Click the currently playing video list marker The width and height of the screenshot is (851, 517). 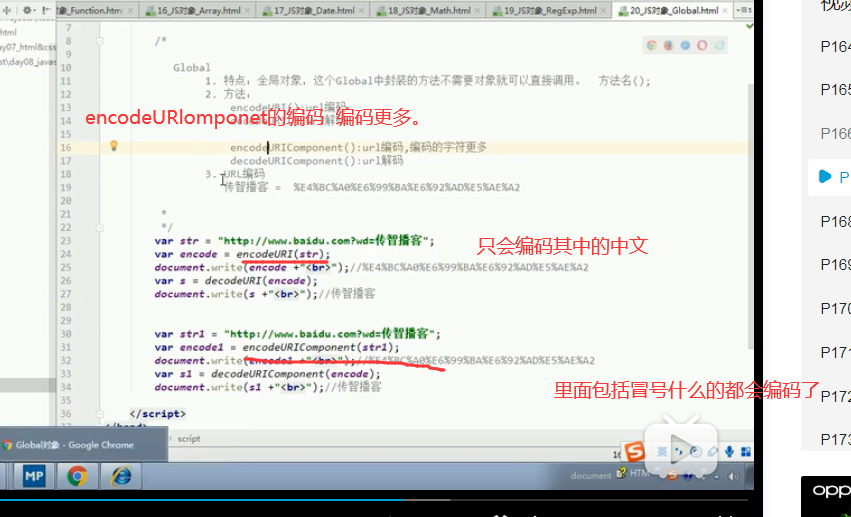pos(825,176)
